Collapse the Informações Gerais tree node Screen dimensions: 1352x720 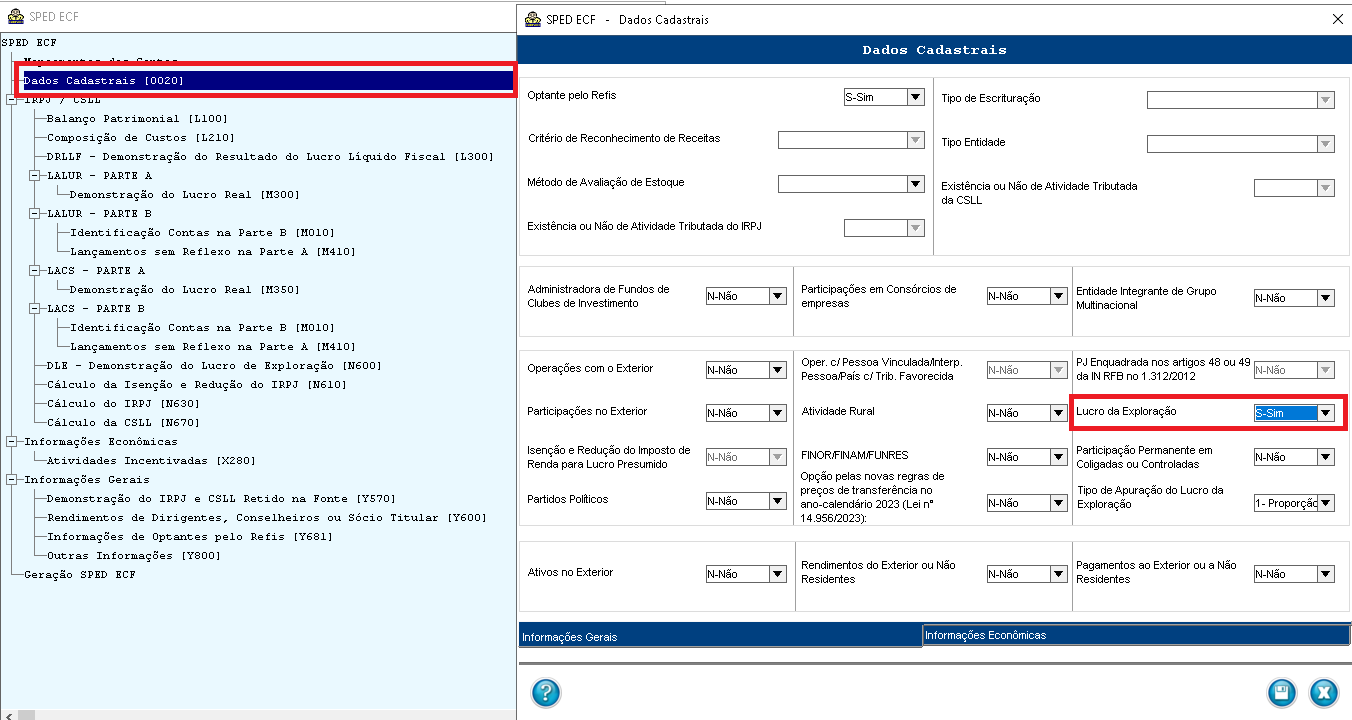coord(11,479)
